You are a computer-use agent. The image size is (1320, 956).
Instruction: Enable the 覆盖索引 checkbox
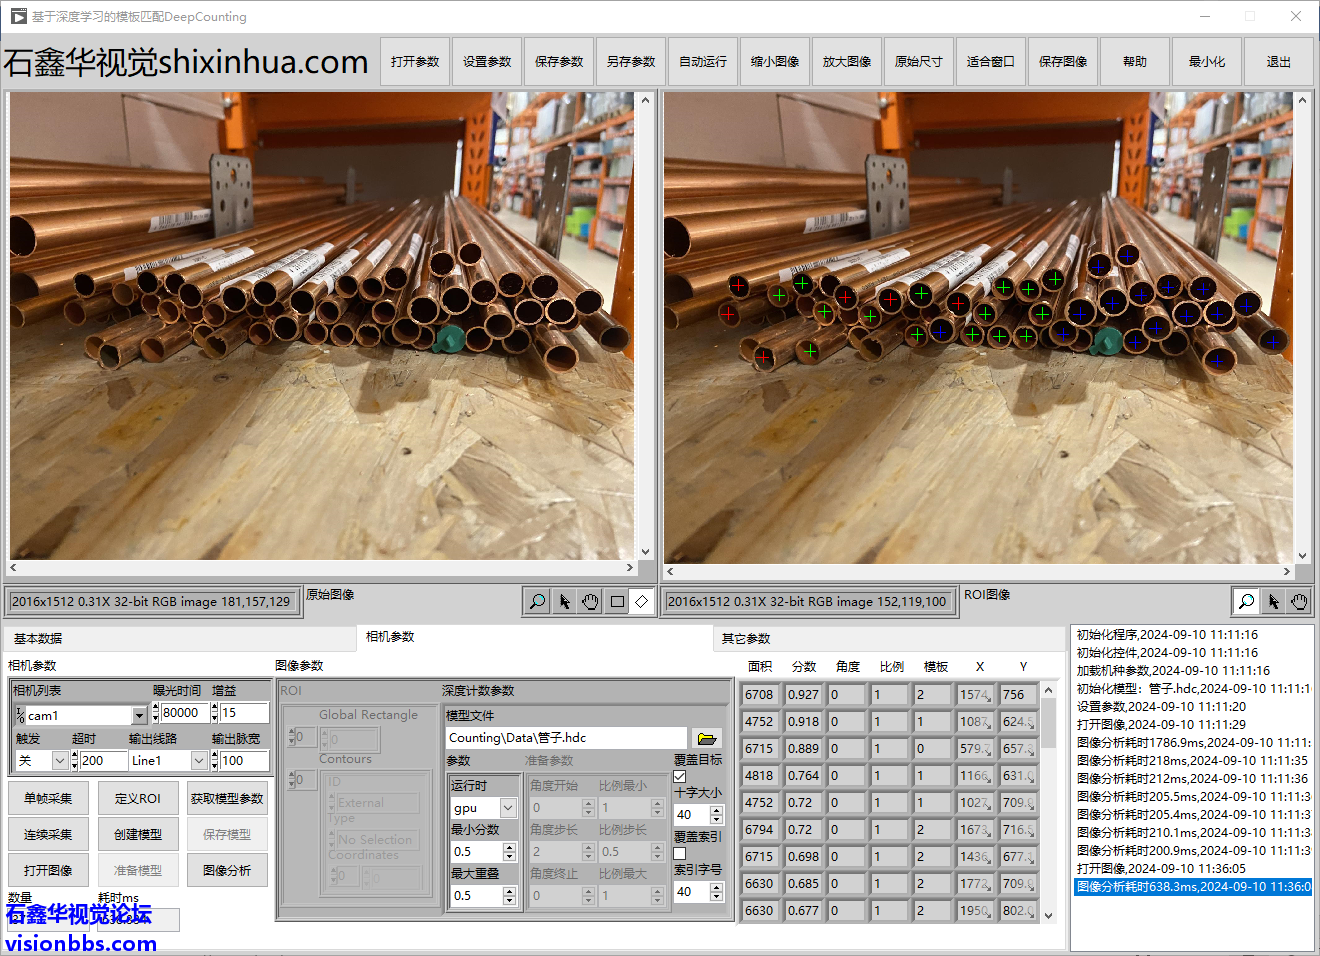pos(680,853)
